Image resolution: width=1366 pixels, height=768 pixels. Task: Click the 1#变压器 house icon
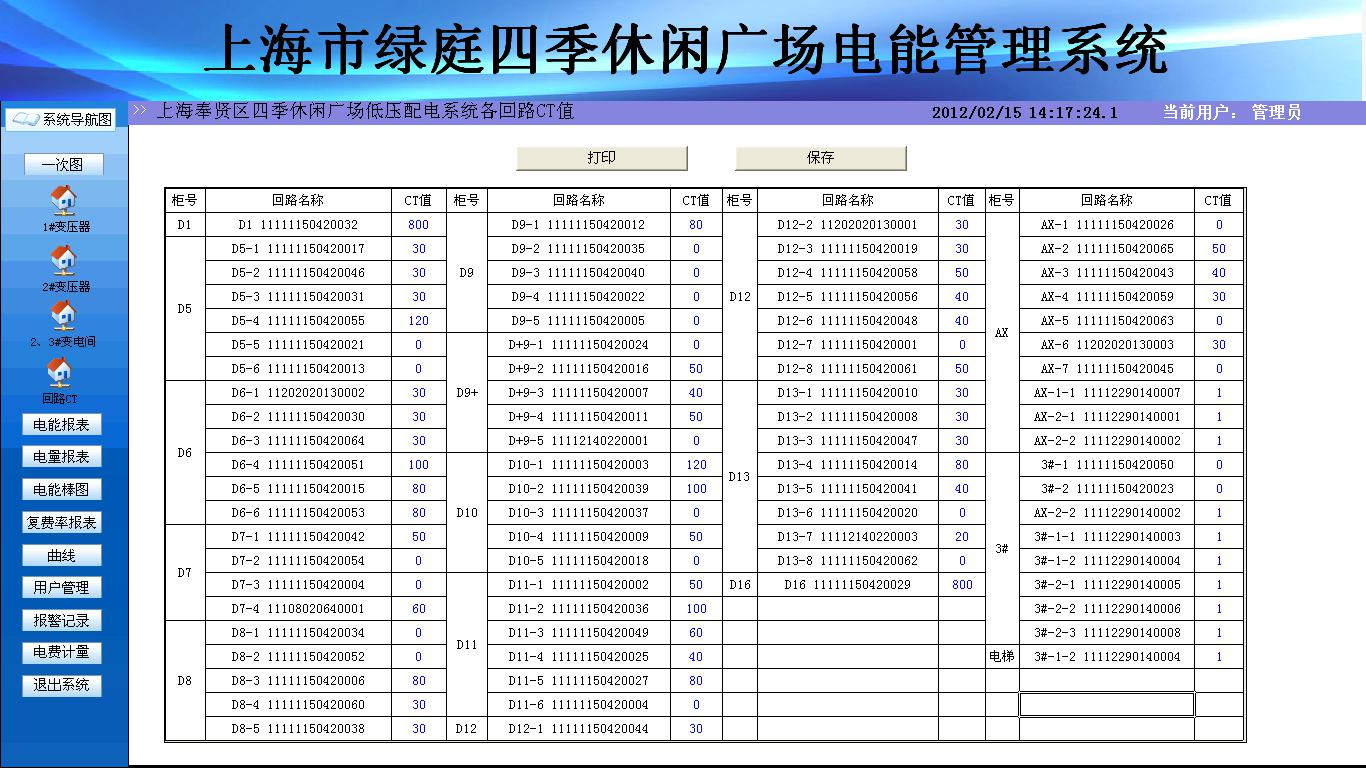63,200
